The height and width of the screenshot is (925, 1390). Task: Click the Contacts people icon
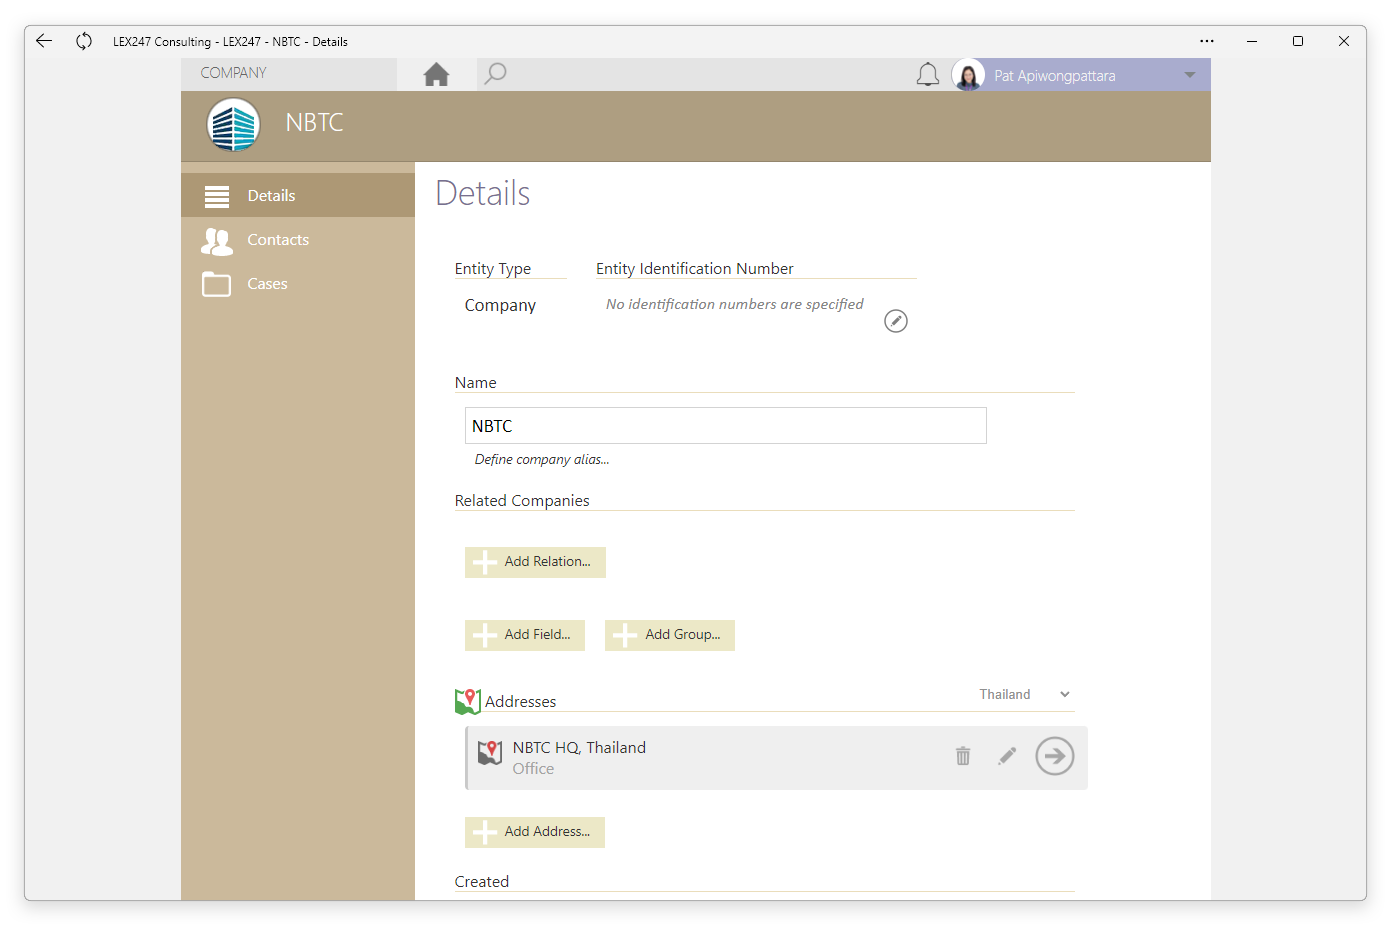click(x=217, y=240)
